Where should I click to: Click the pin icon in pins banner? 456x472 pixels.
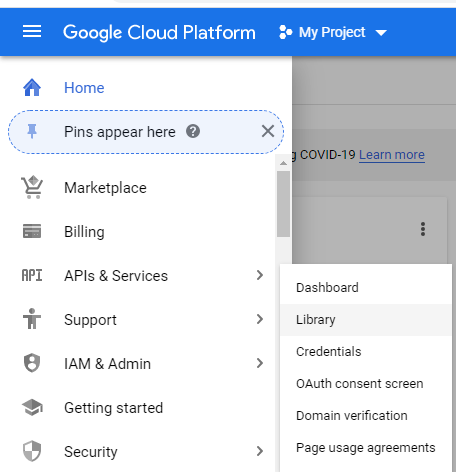32,131
